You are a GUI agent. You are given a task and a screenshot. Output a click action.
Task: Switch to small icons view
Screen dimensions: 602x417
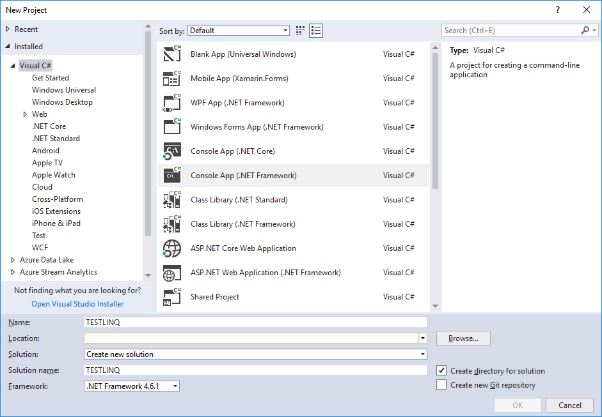click(300, 30)
